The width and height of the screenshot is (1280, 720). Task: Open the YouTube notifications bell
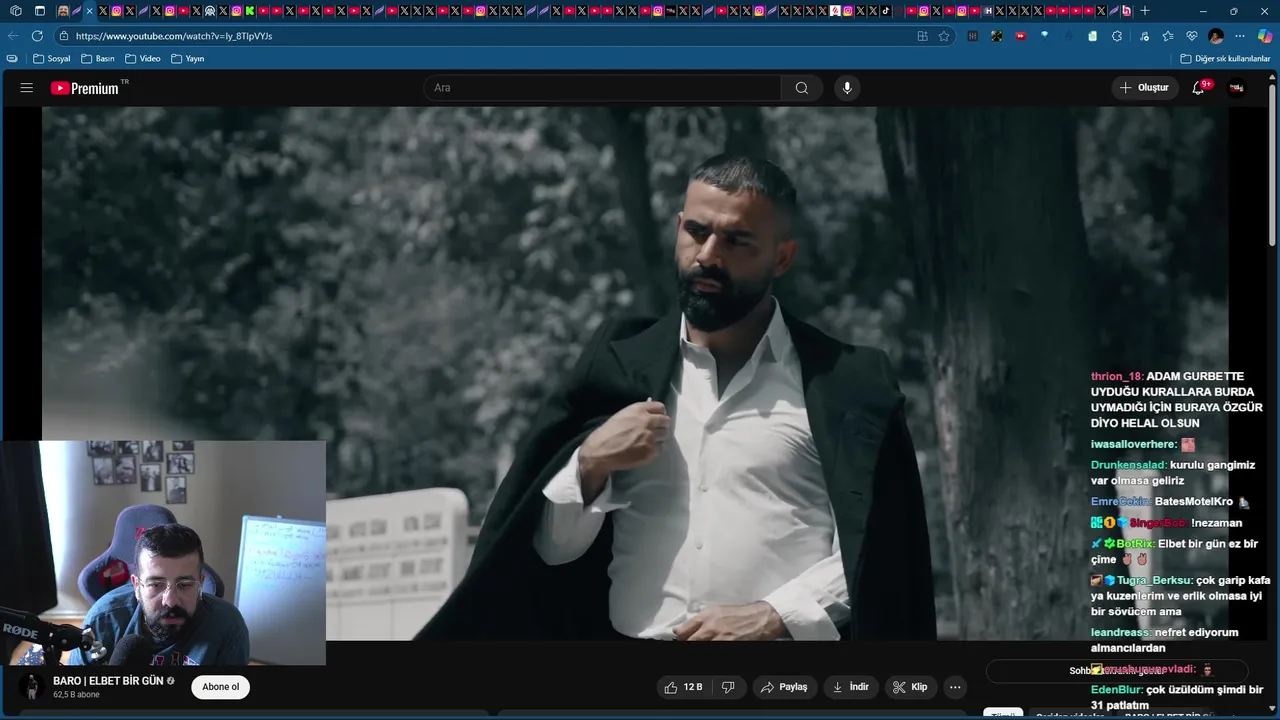[x=1199, y=88]
